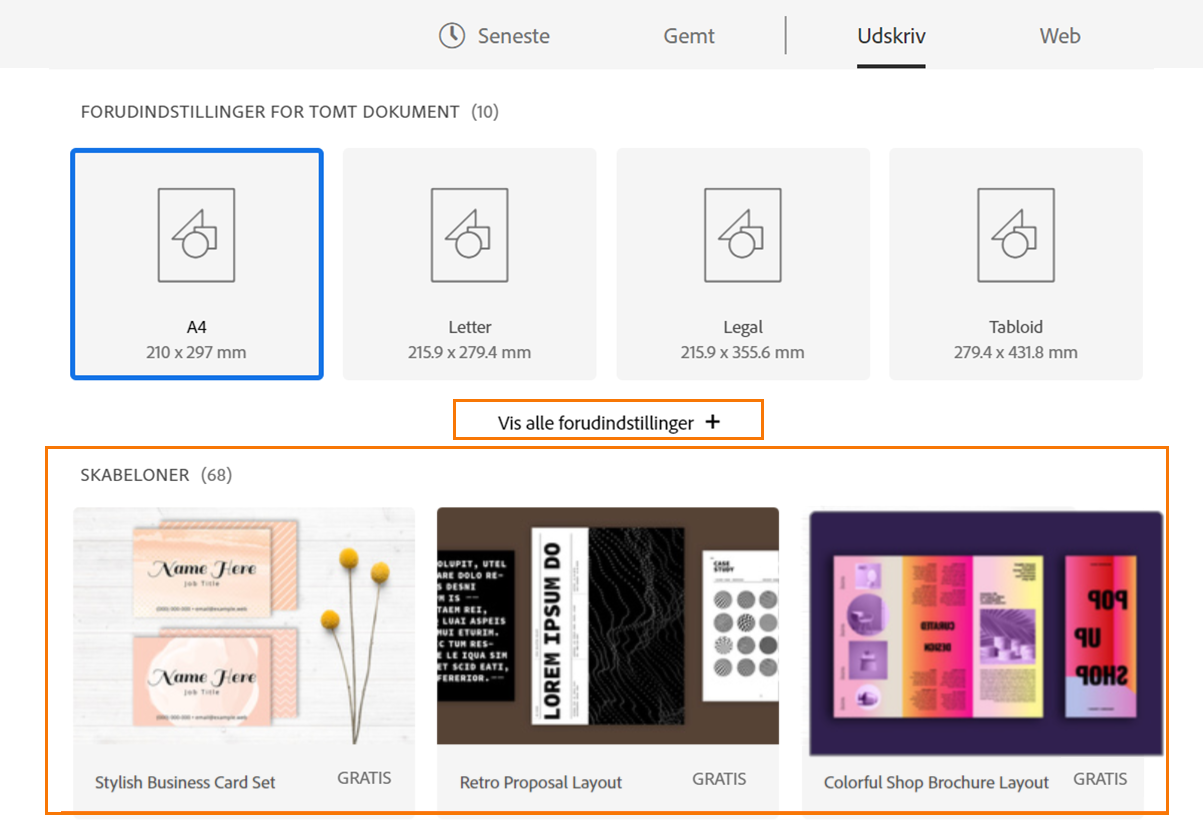
Task: Click the 210 x 297 mm dimensions text
Action: pyautogui.click(x=196, y=352)
